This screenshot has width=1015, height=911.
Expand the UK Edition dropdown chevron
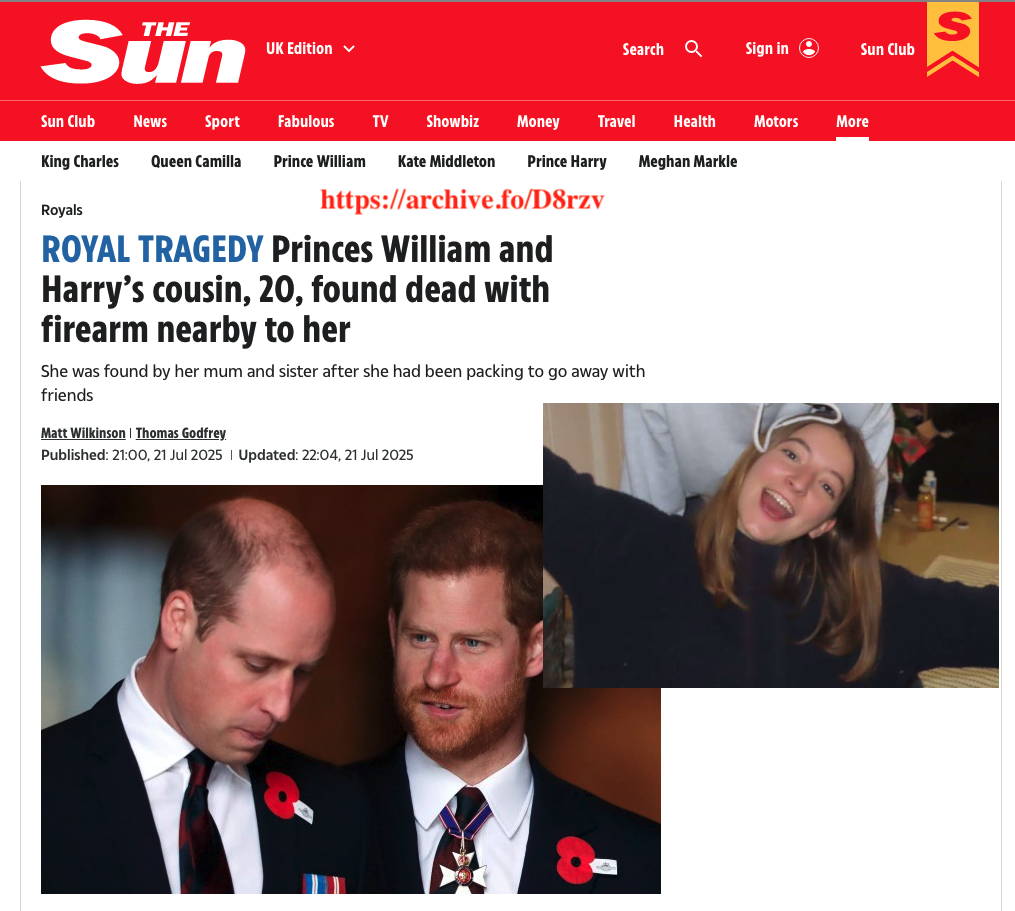coord(349,49)
